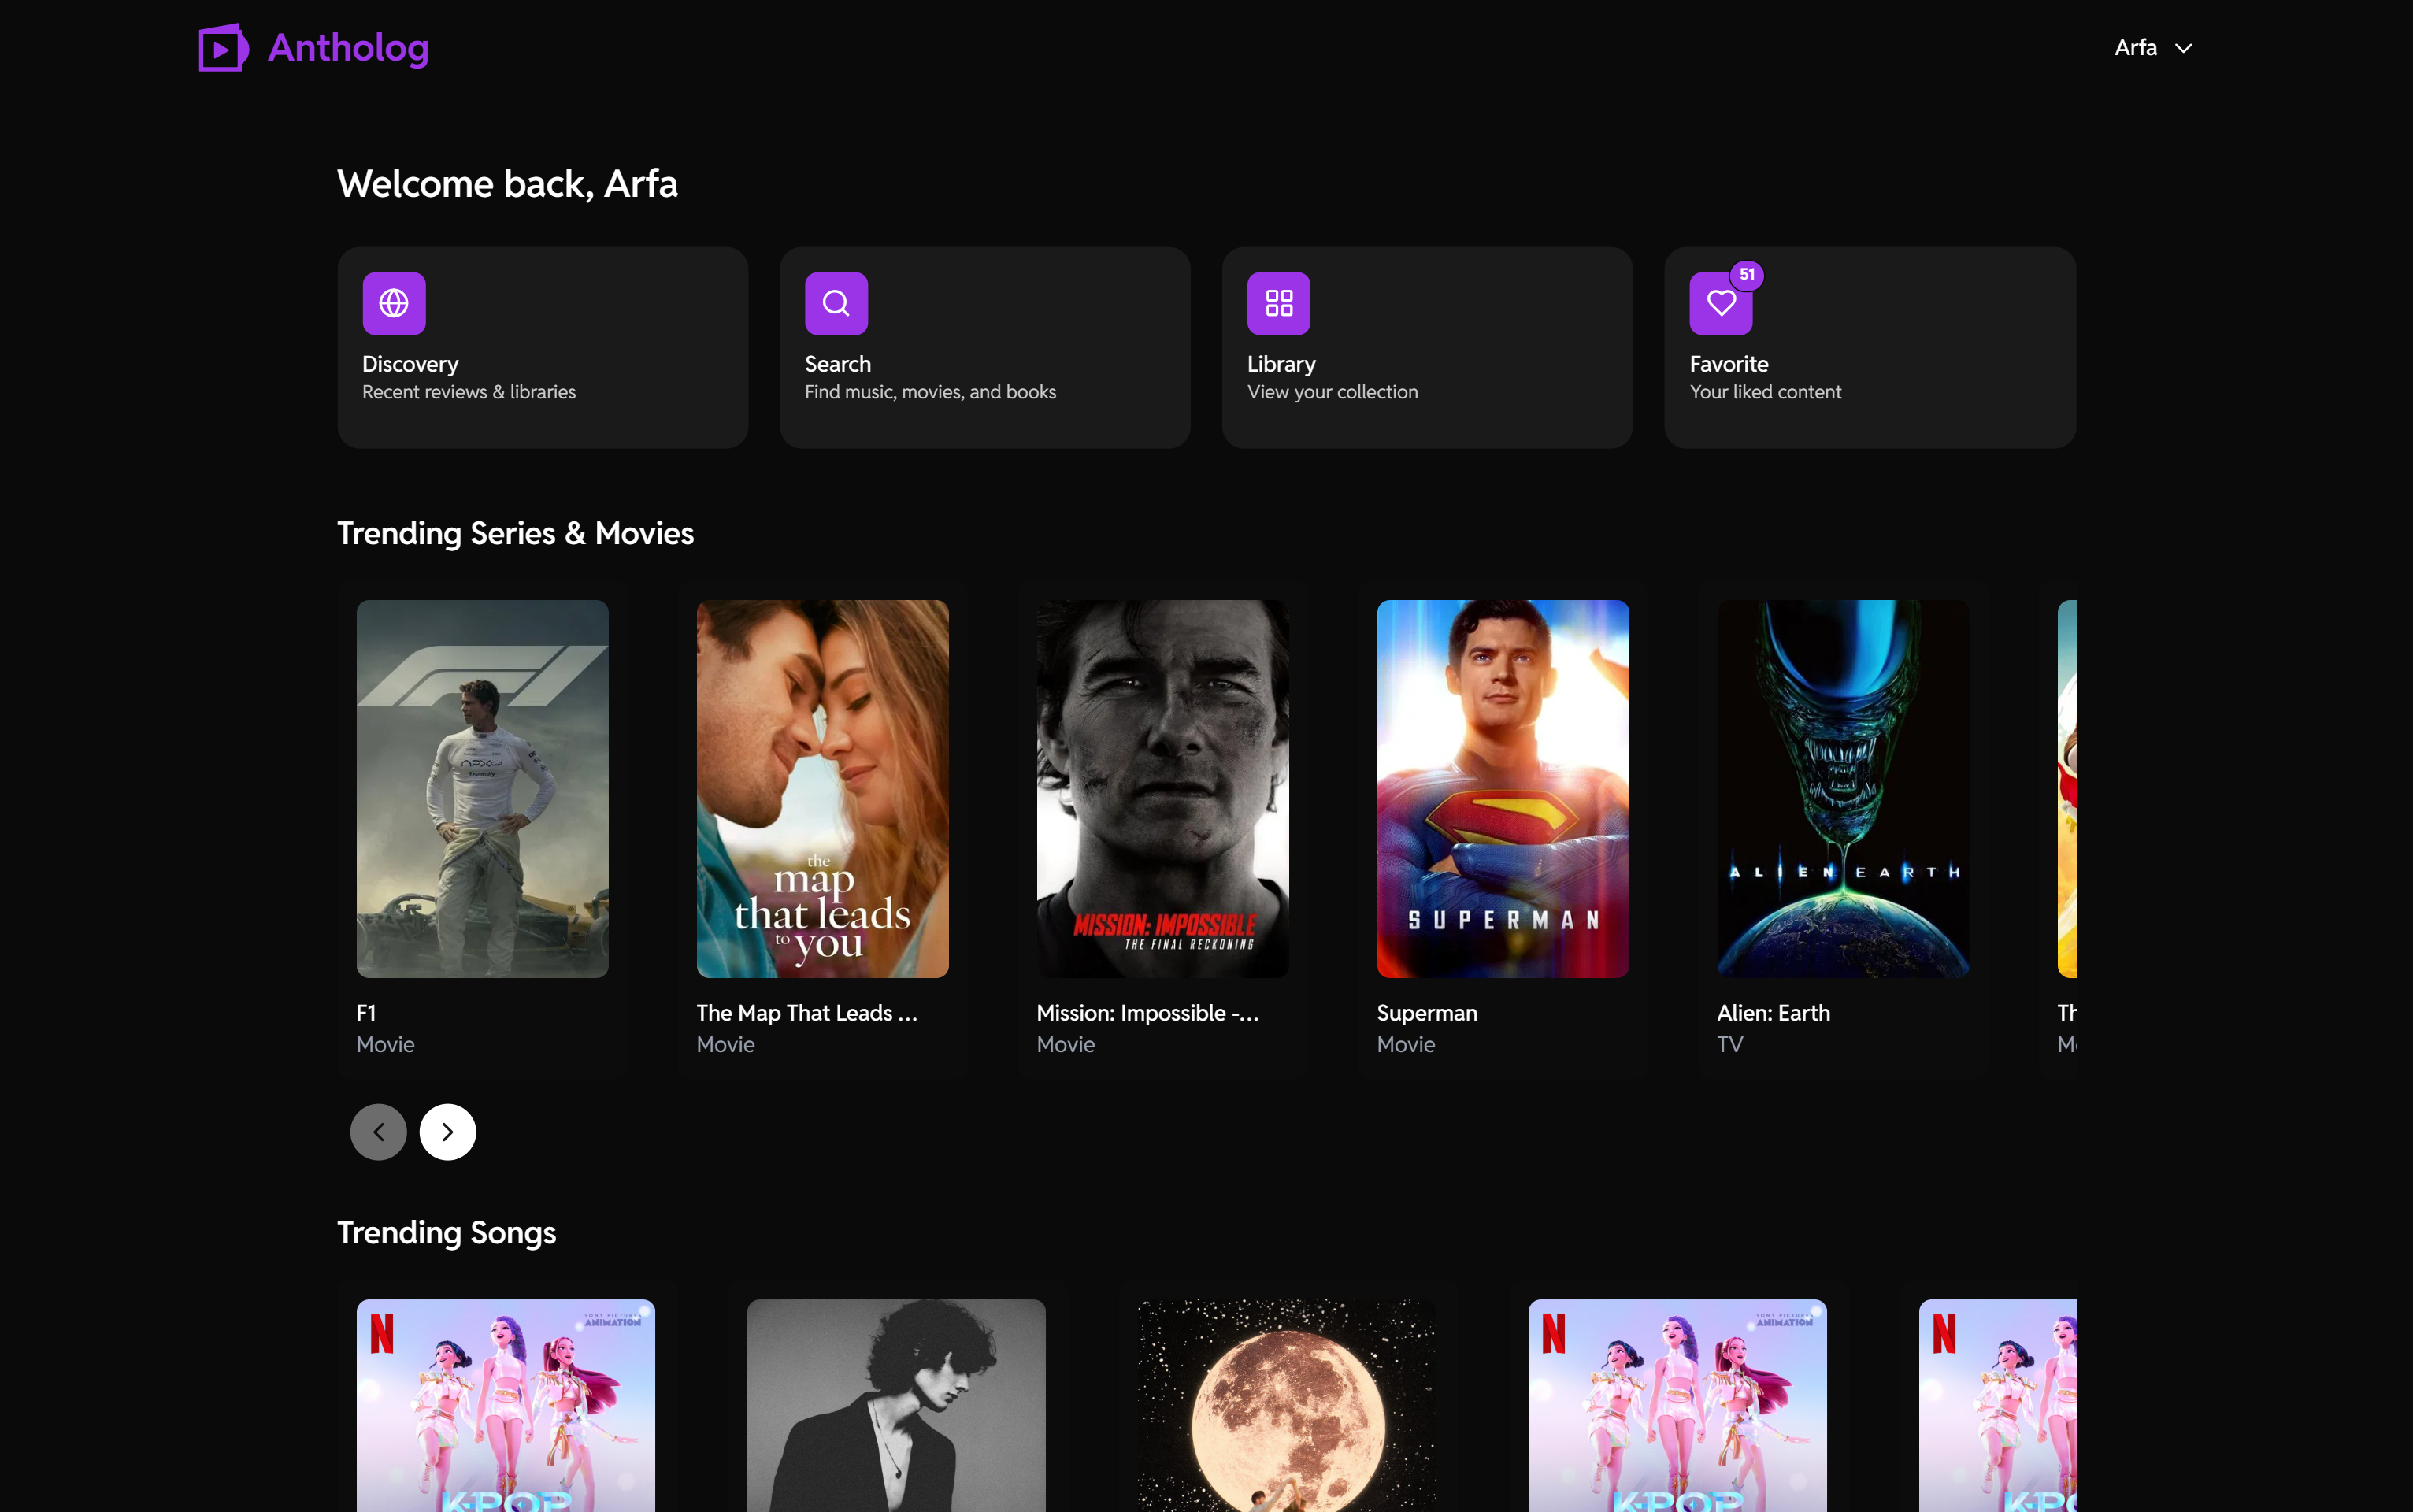The width and height of the screenshot is (2413, 1512).
Task: Click the next arrow in trending carousel
Action: click(x=447, y=1131)
